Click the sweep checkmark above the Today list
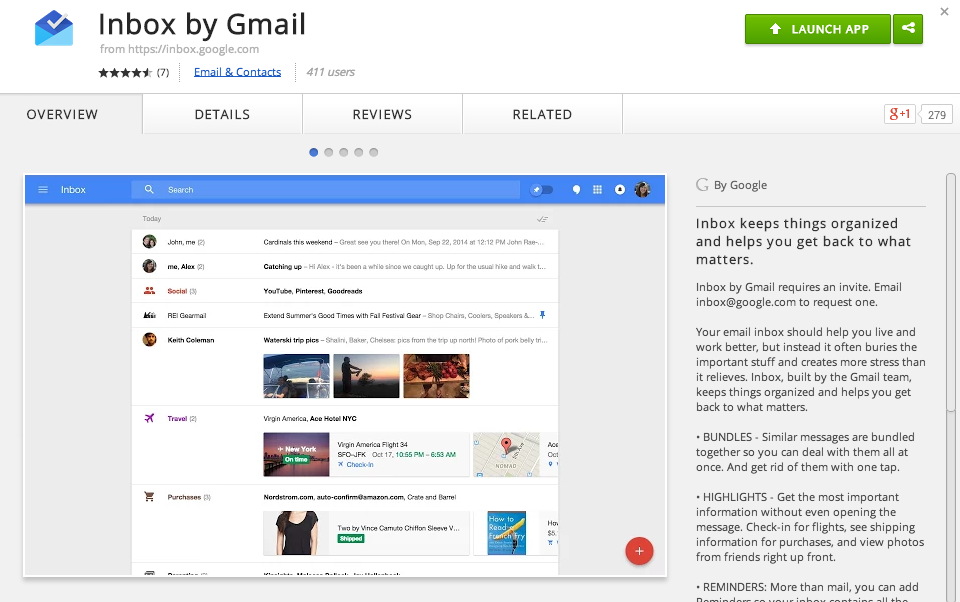Image resolution: width=960 pixels, height=602 pixels. pos(543,218)
